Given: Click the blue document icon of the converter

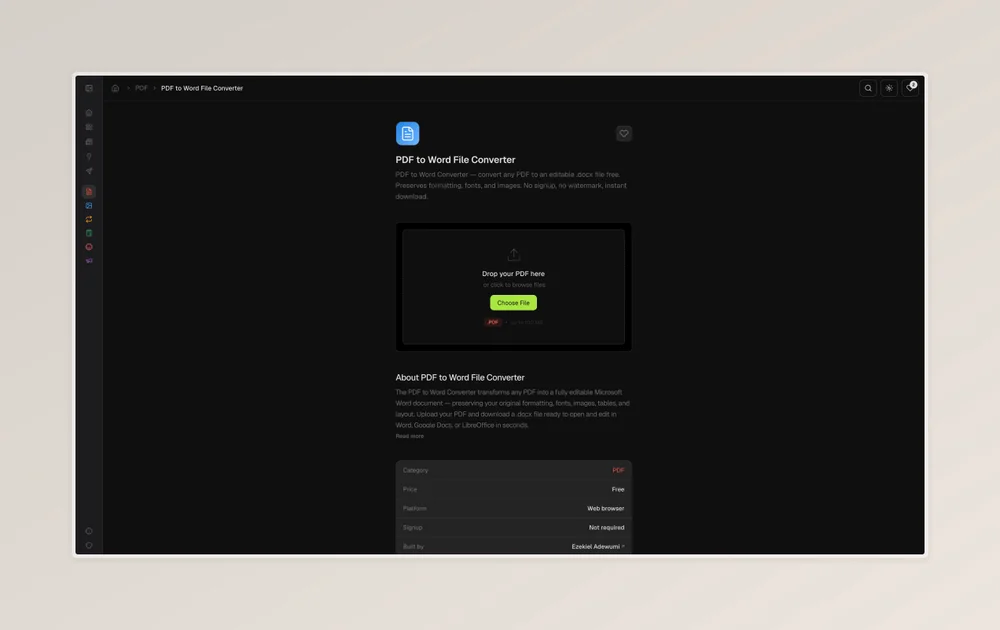Looking at the screenshot, I should tap(407, 133).
